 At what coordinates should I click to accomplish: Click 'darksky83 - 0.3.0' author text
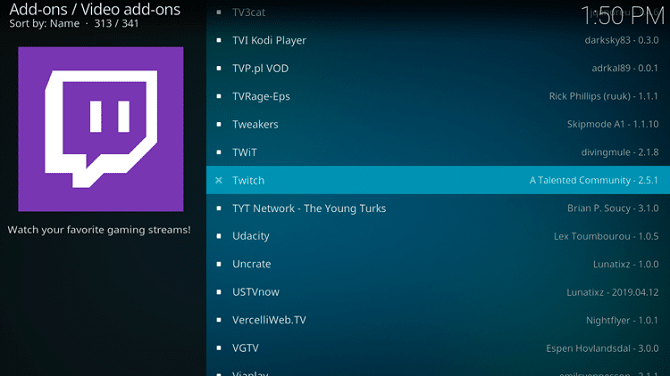622,40
